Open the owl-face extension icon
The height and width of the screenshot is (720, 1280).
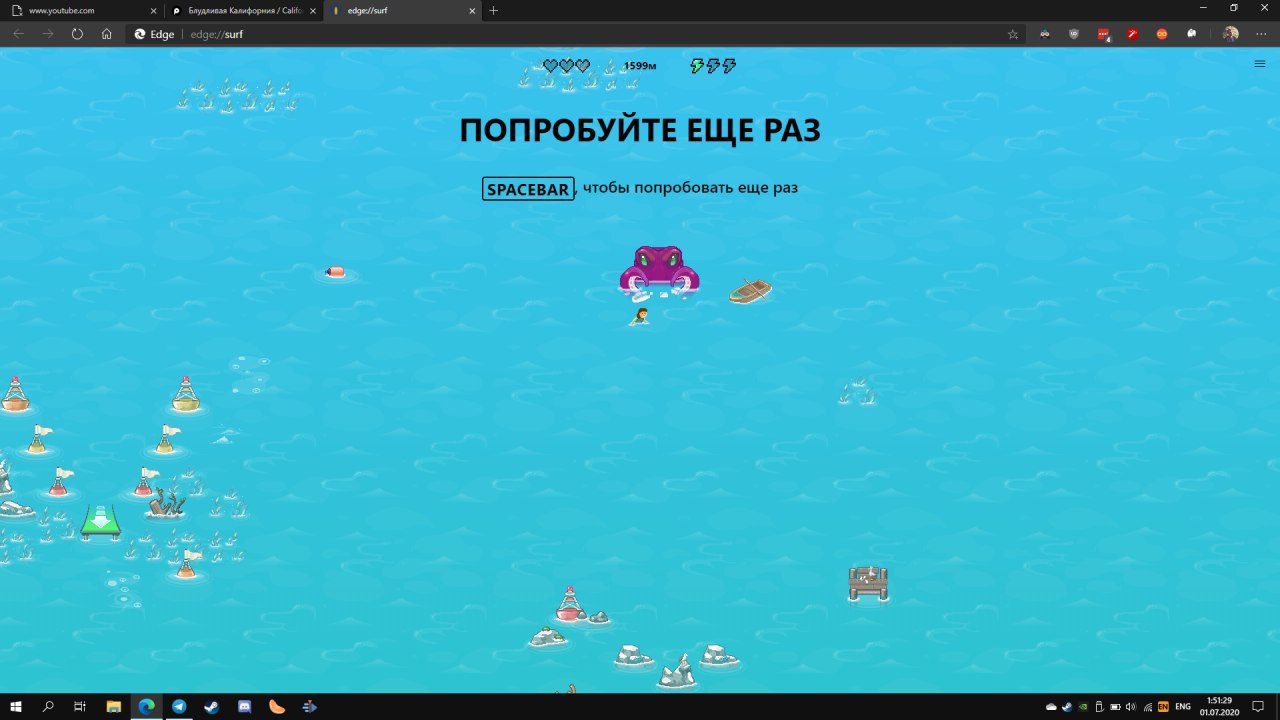tap(1045, 34)
